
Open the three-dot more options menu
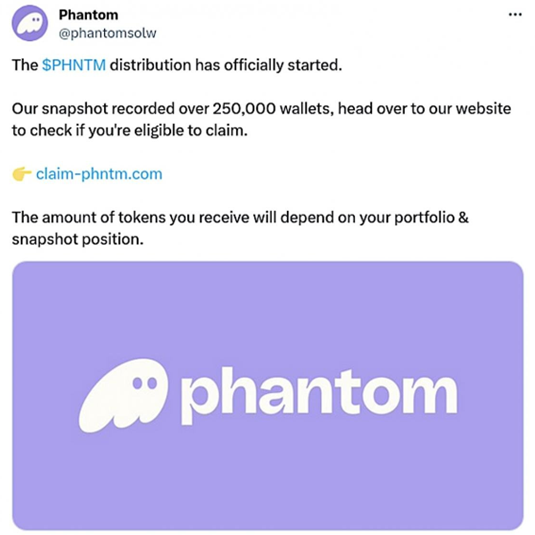pyautogui.click(x=515, y=15)
